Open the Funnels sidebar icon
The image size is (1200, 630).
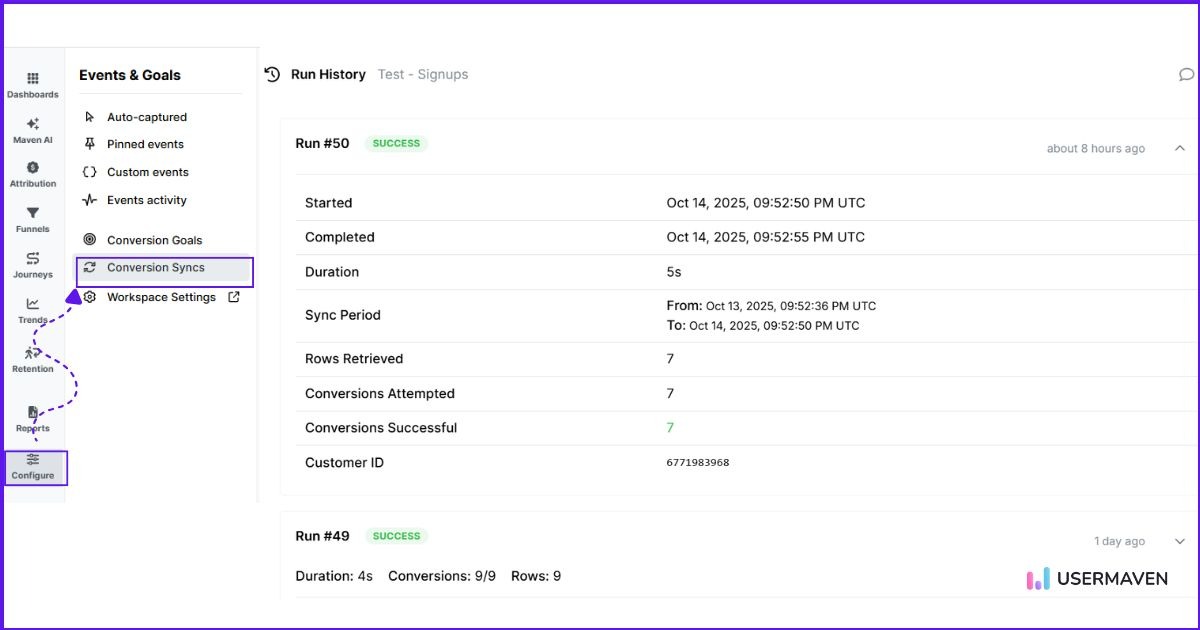pos(33,219)
